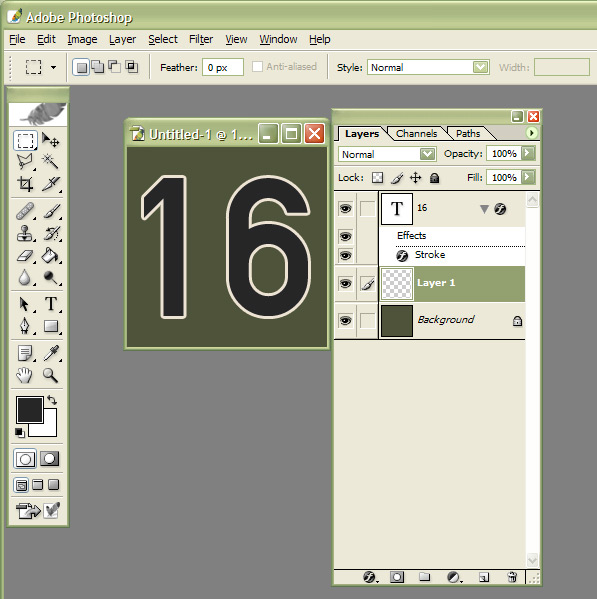Image resolution: width=597 pixels, height=599 pixels.
Task: Click the delete layer trash icon
Action: point(512,577)
